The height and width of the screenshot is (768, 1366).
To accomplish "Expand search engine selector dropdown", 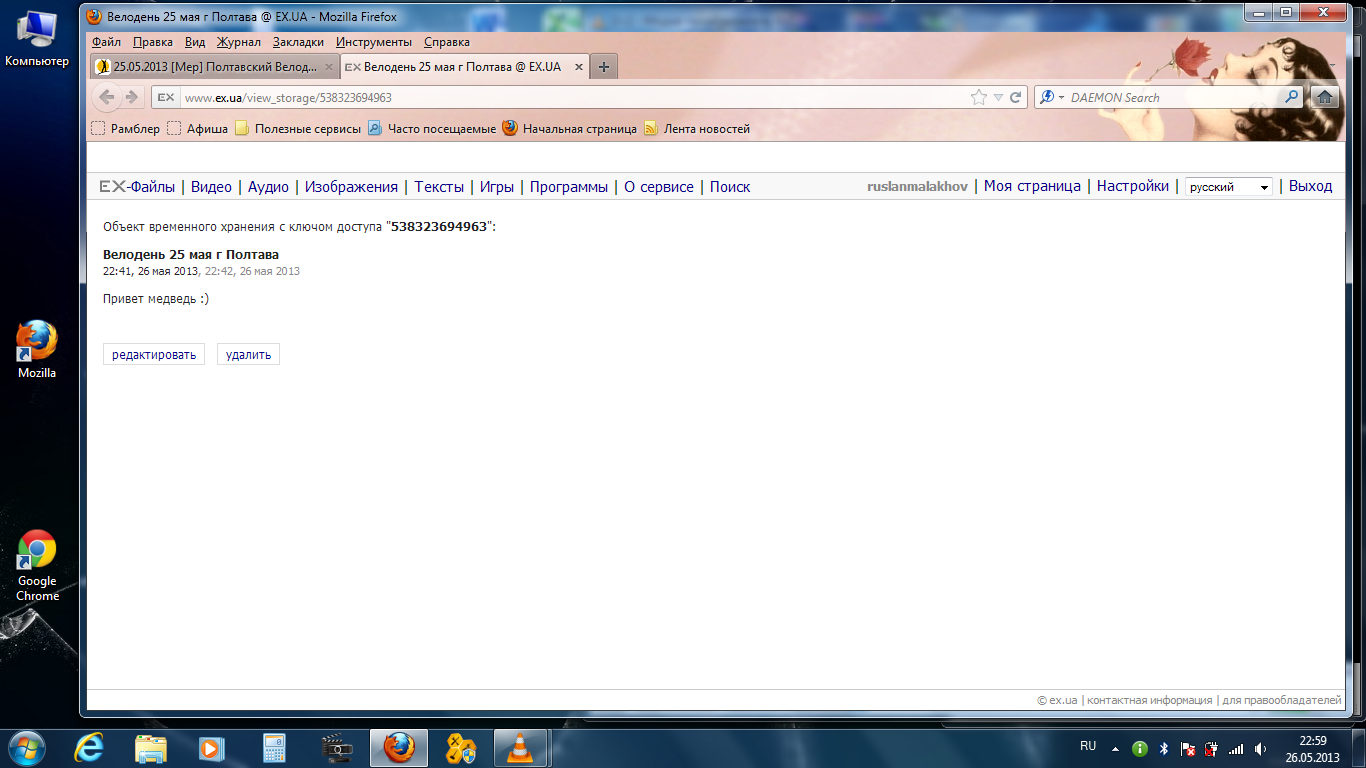I will [1052, 97].
